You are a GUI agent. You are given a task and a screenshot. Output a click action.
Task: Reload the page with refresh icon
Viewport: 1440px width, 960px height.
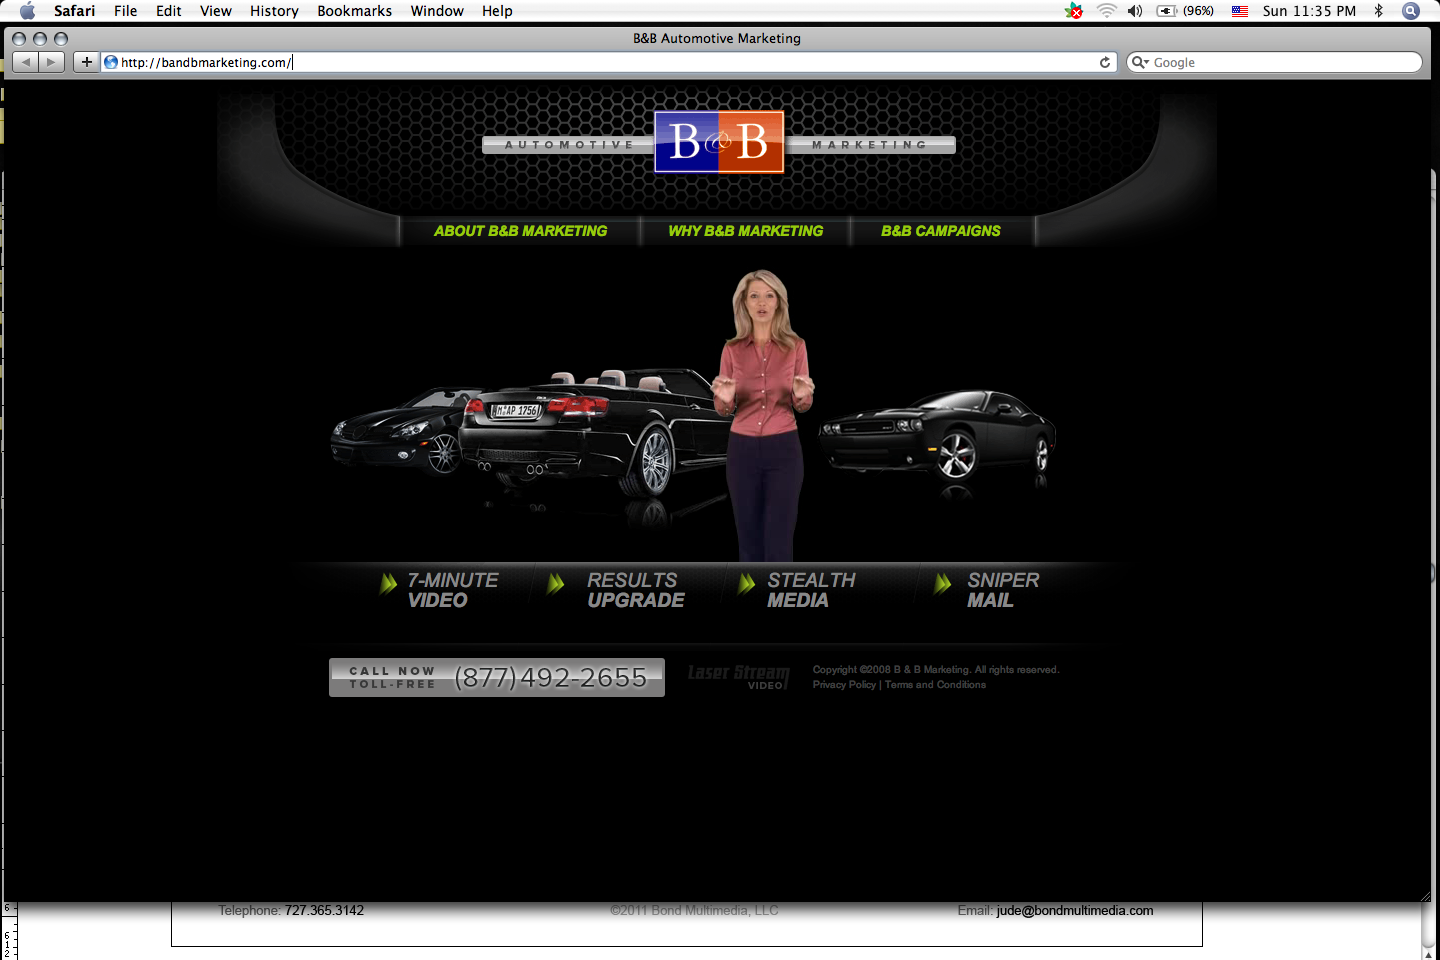(x=1105, y=62)
